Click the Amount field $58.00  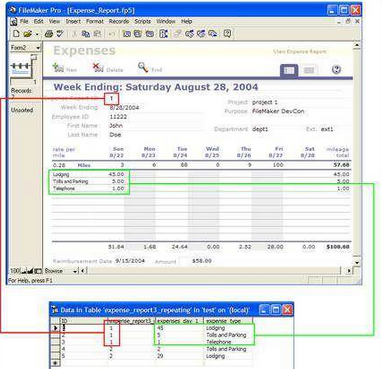[x=202, y=261]
